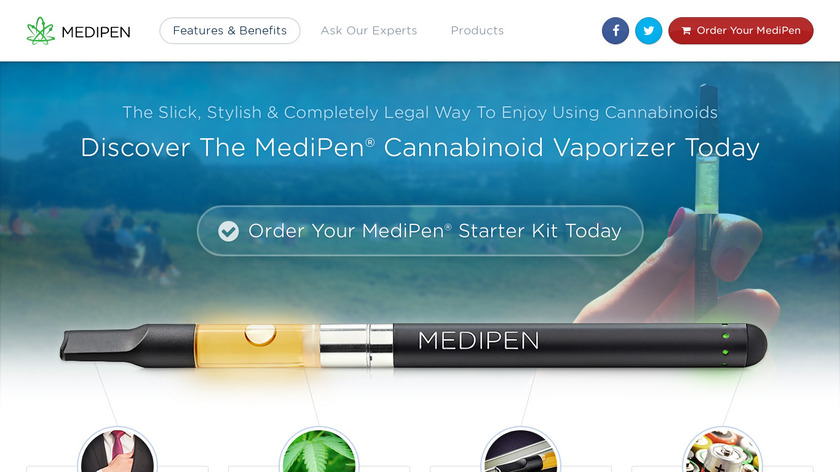This screenshot has height=472, width=840.
Task: Open the Twitter bird icon
Action: [x=648, y=31]
